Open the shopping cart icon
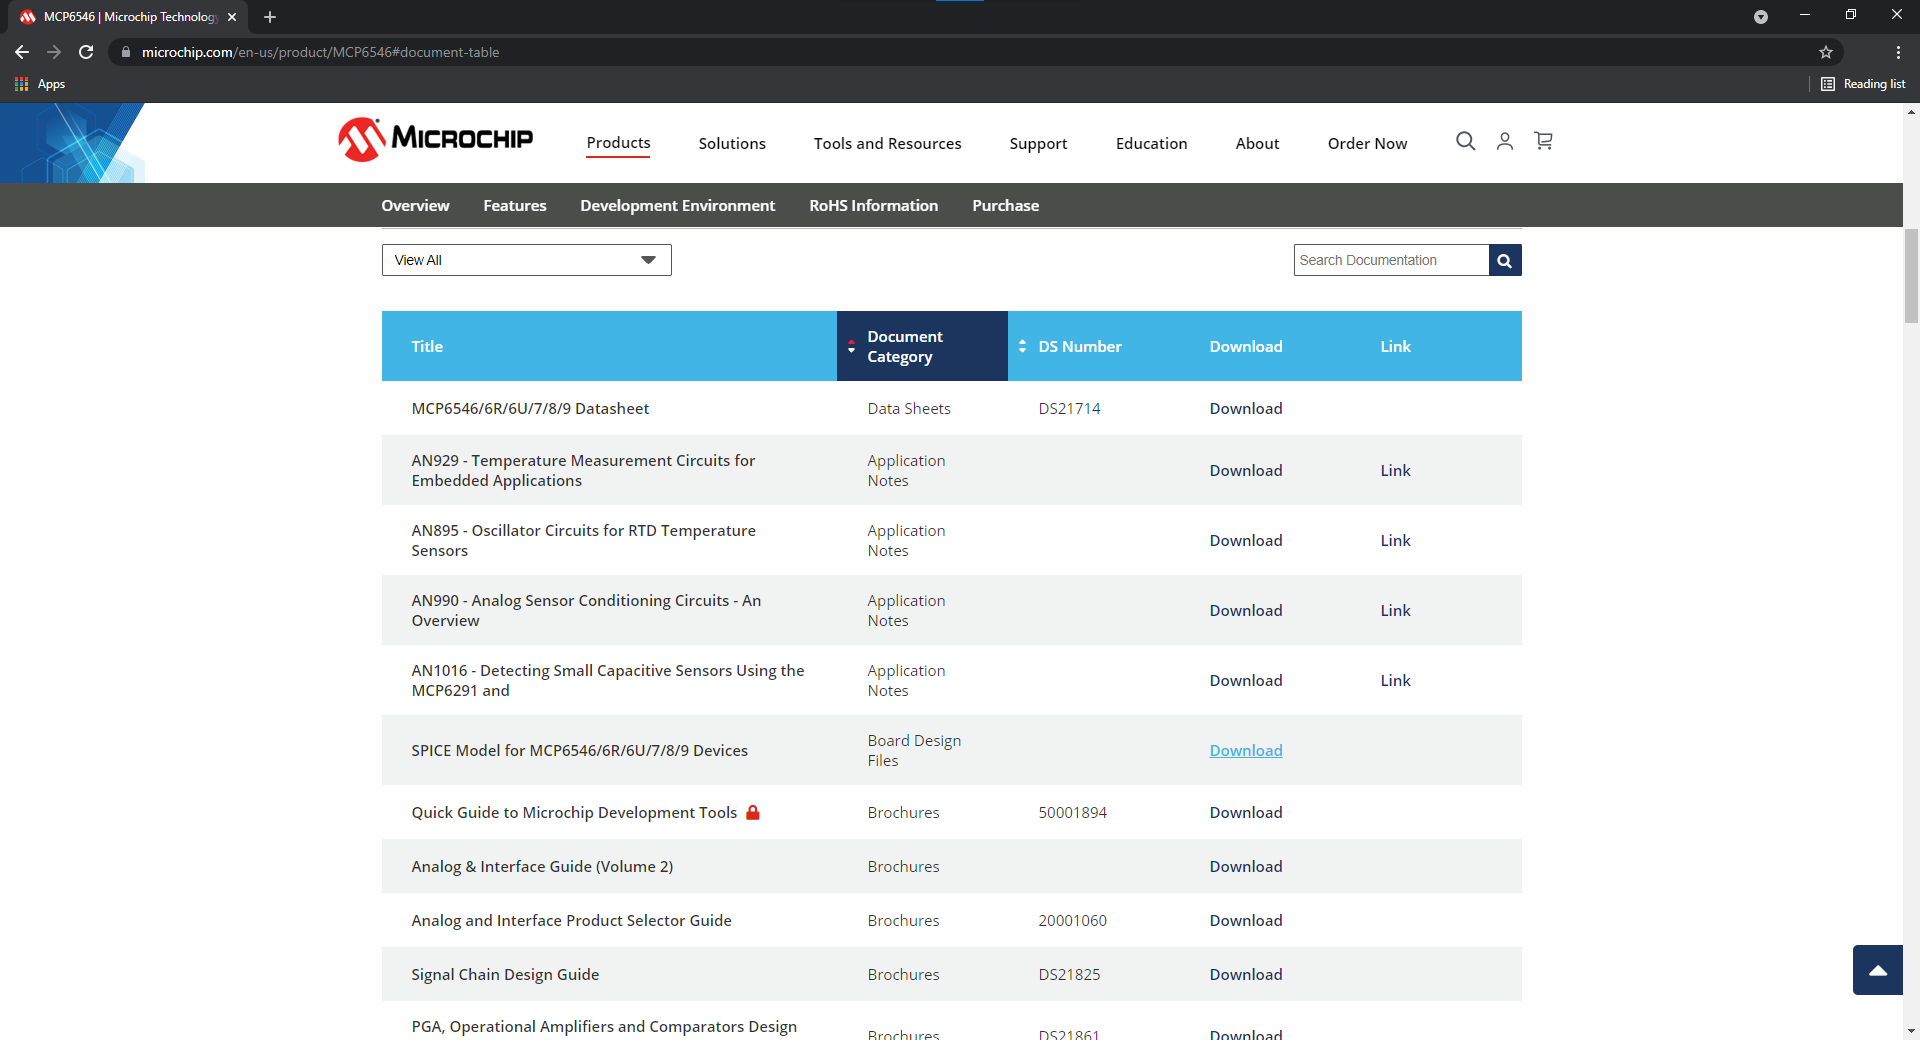 click(x=1543, y=141)
